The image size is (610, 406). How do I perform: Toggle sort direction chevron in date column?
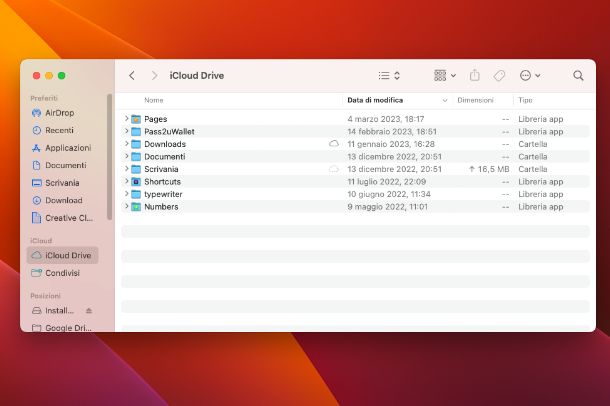pyautogui.click(x=445, y=100)
